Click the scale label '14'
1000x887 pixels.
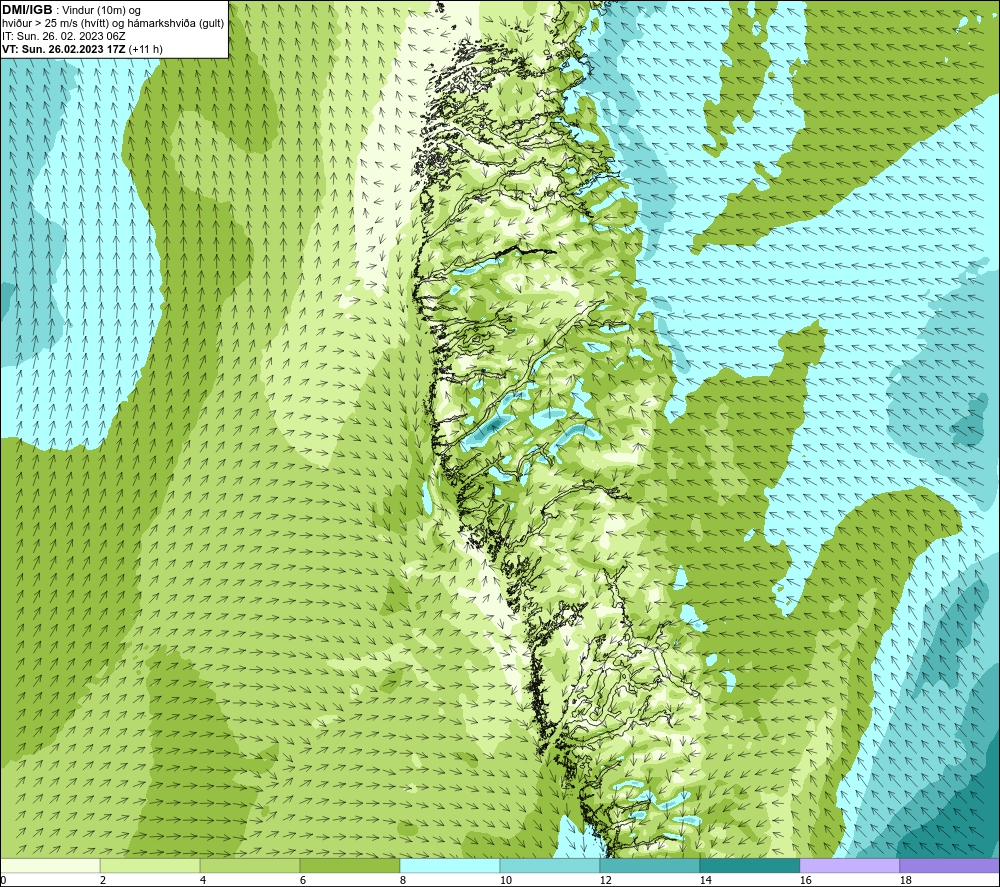[706, 881]
